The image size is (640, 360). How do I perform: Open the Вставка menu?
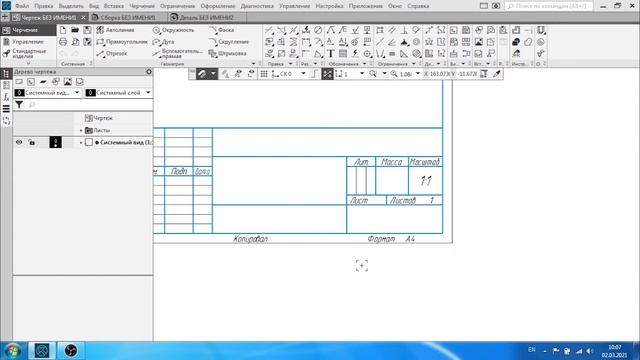(x=114, y=6)
